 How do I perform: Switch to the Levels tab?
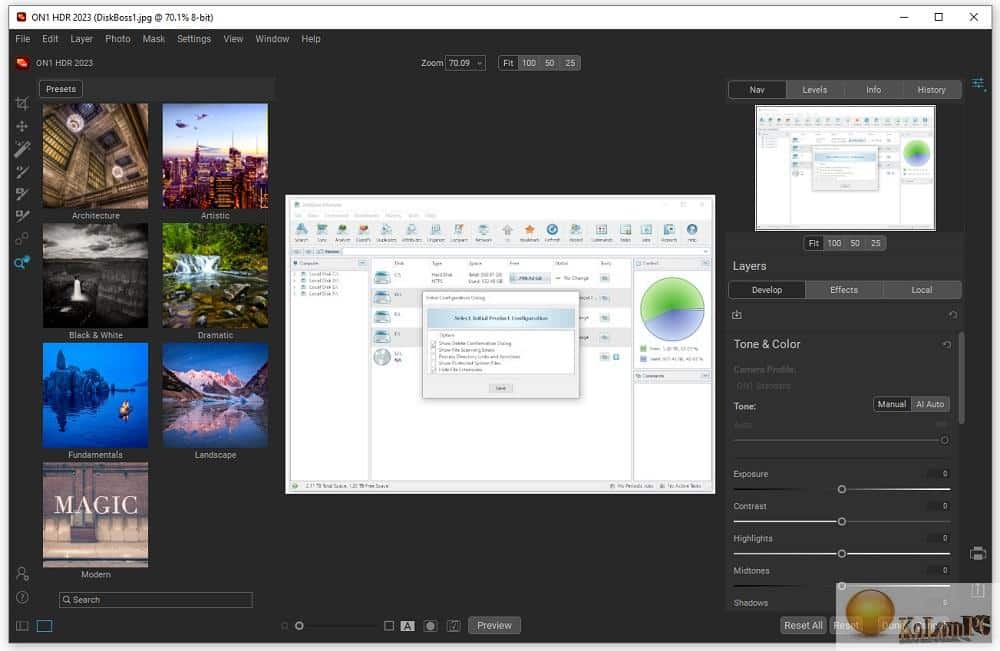click(815, 90)
